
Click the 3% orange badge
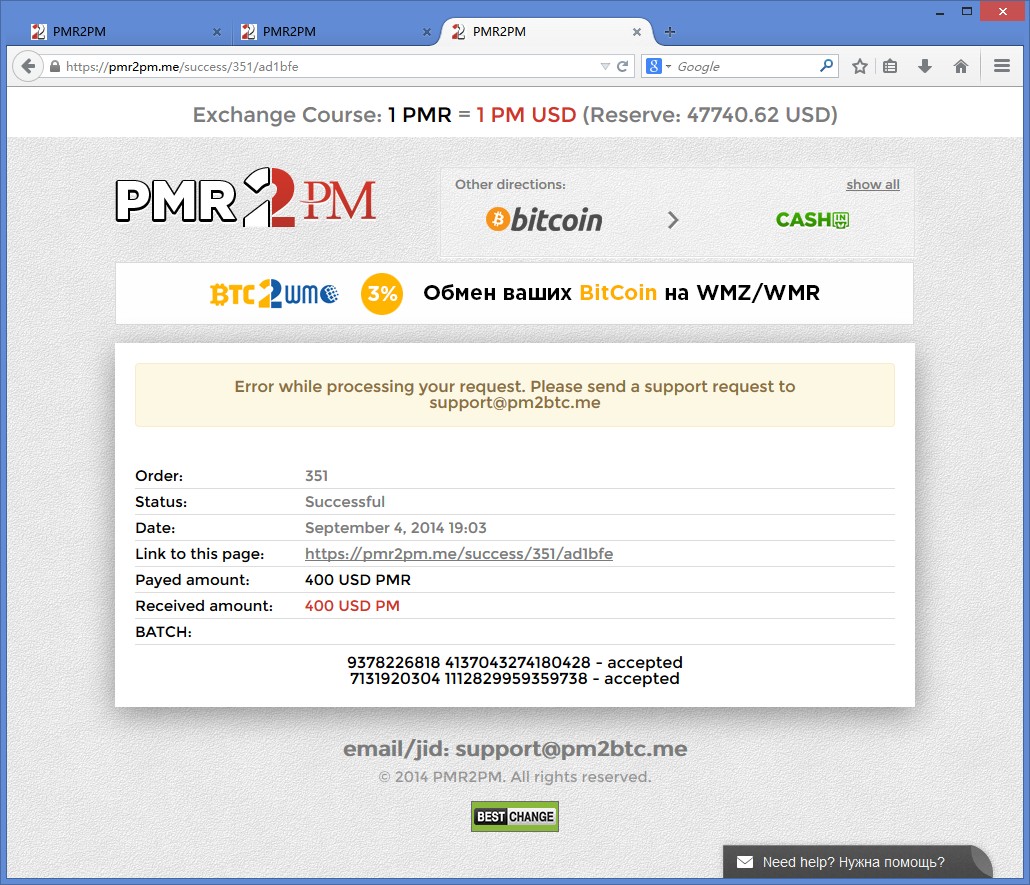382,294
